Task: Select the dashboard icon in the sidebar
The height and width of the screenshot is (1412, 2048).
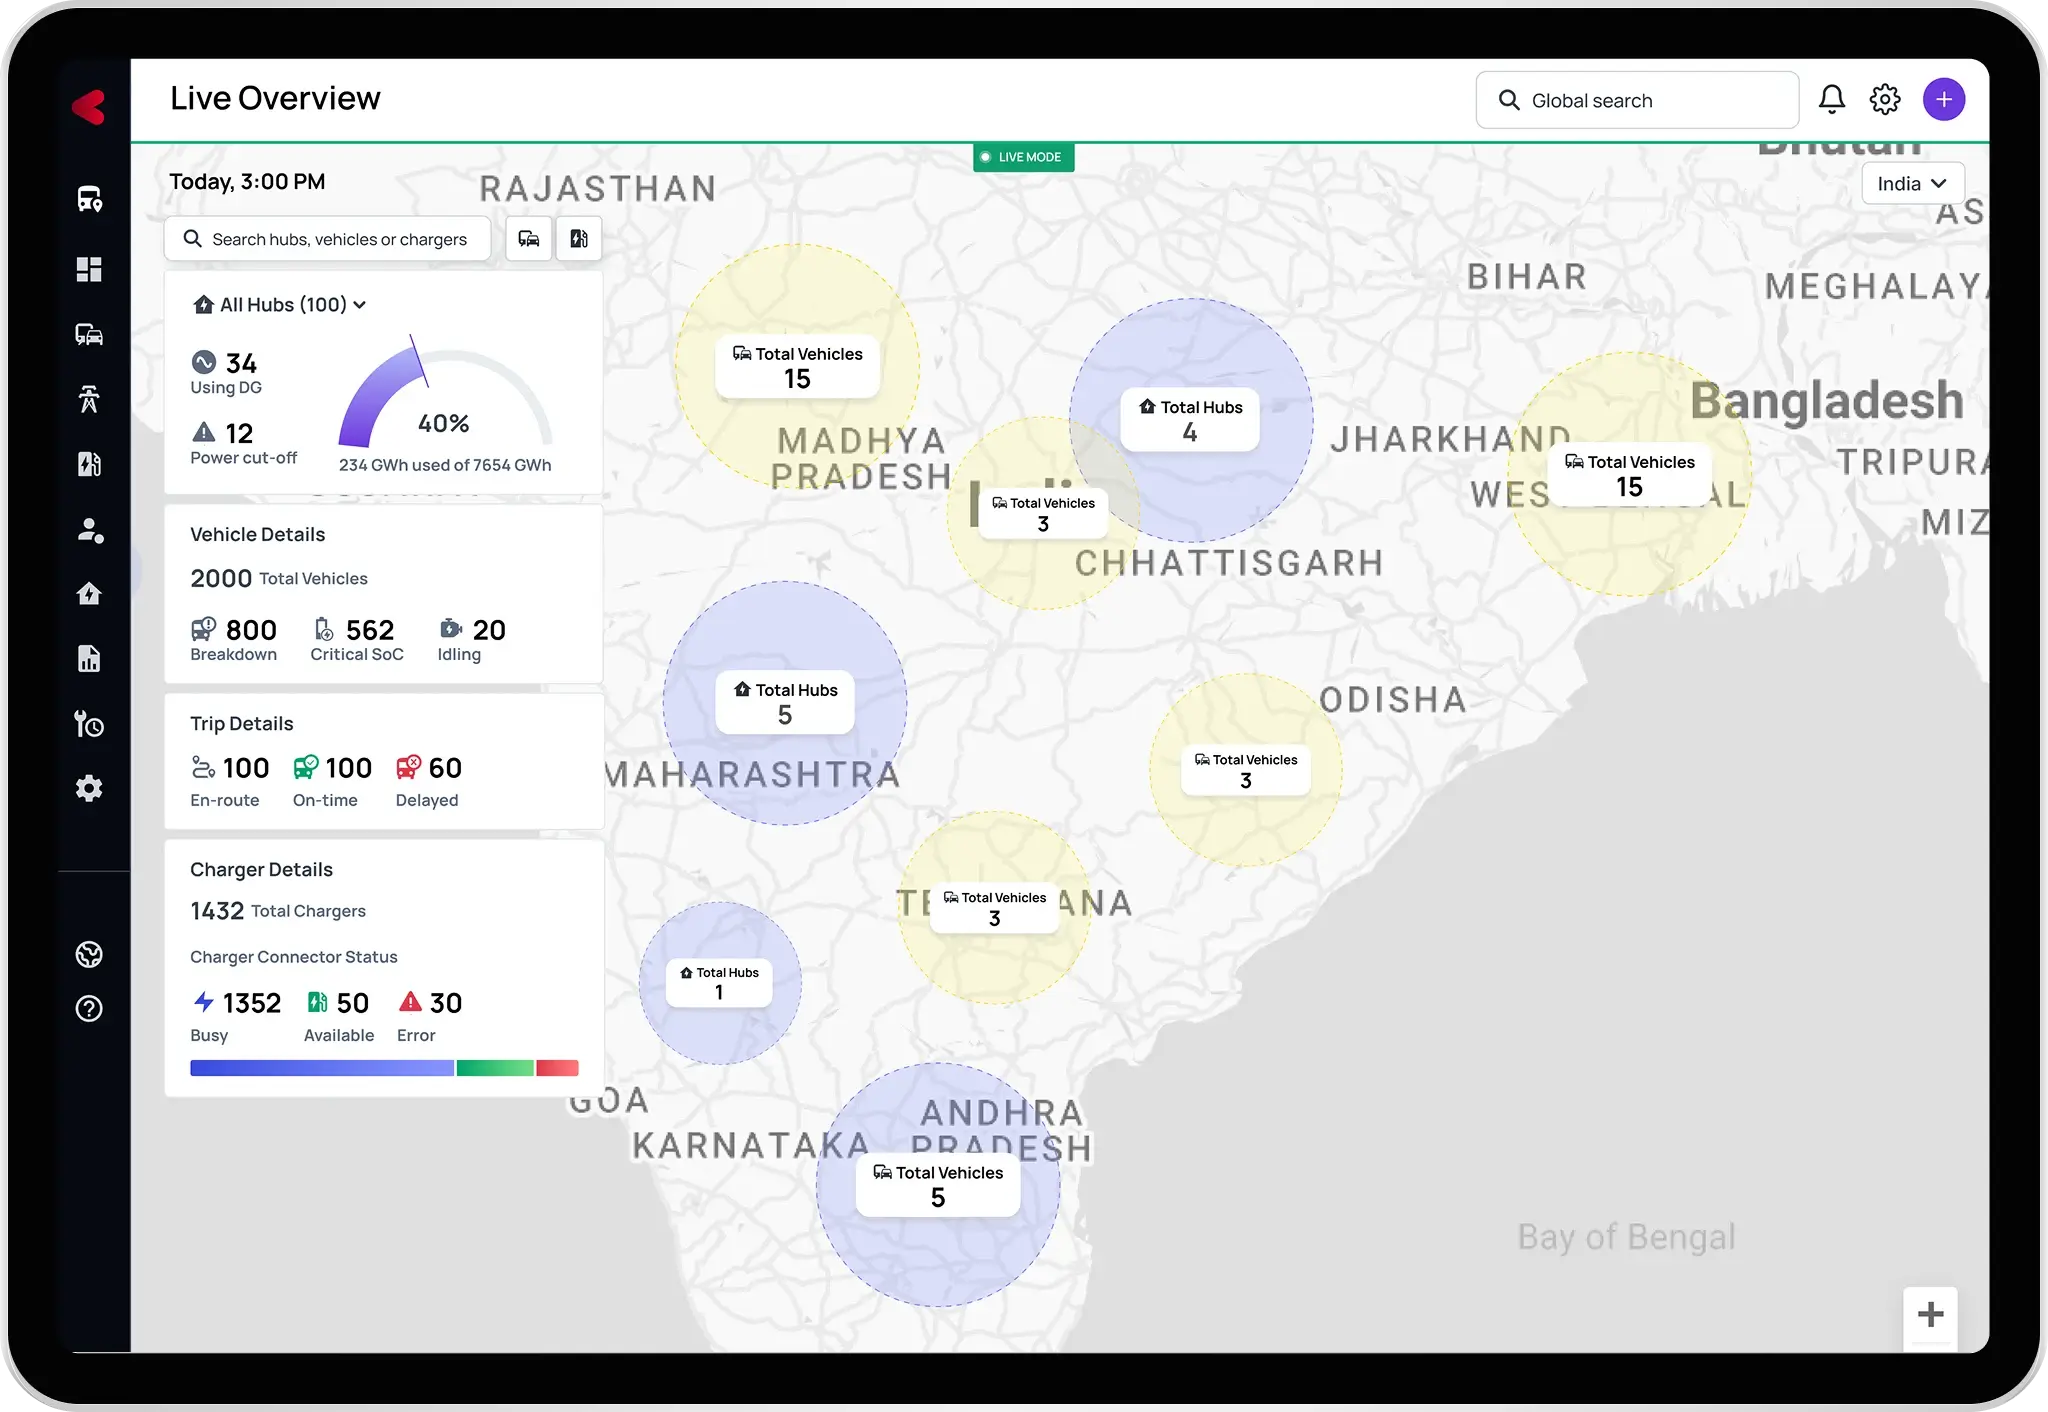Action: tap(89, 269)
